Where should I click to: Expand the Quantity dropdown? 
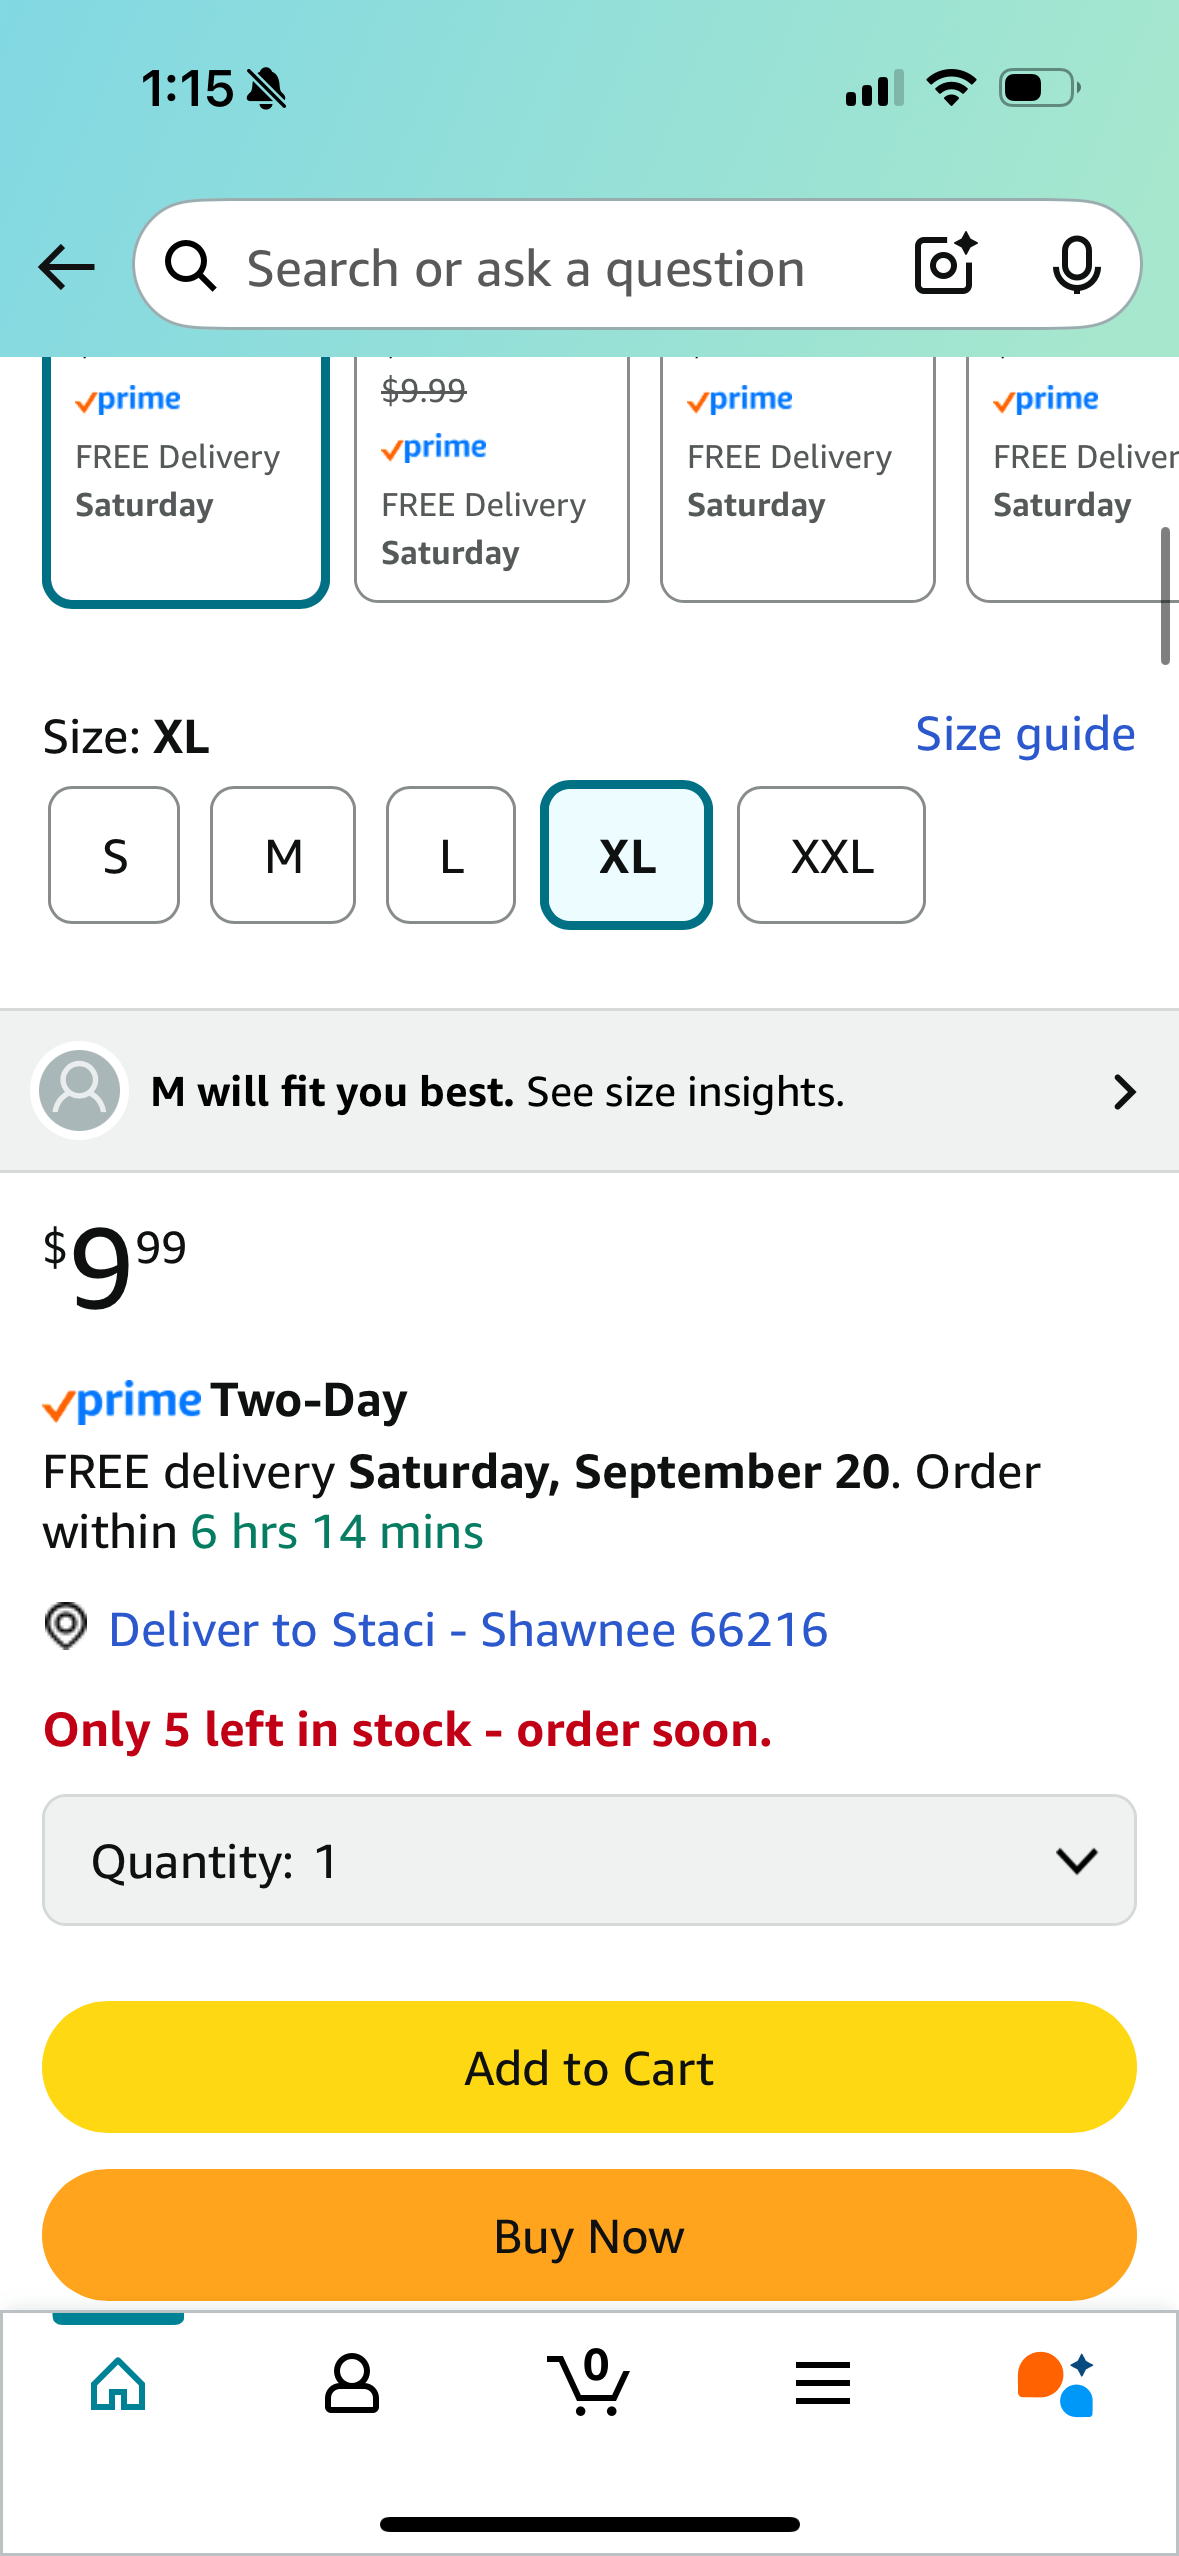tap(589, 1860)
